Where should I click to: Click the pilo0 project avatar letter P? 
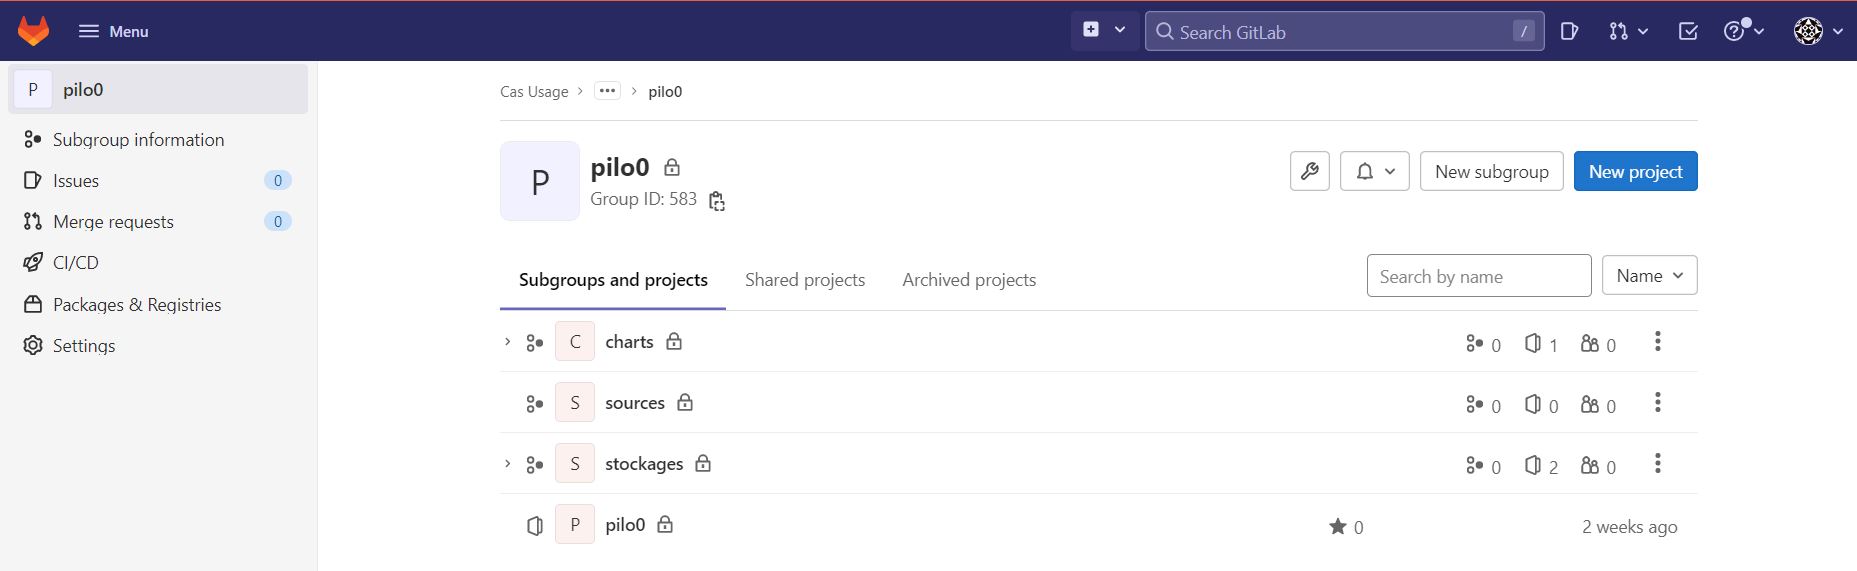click(575, 525)
